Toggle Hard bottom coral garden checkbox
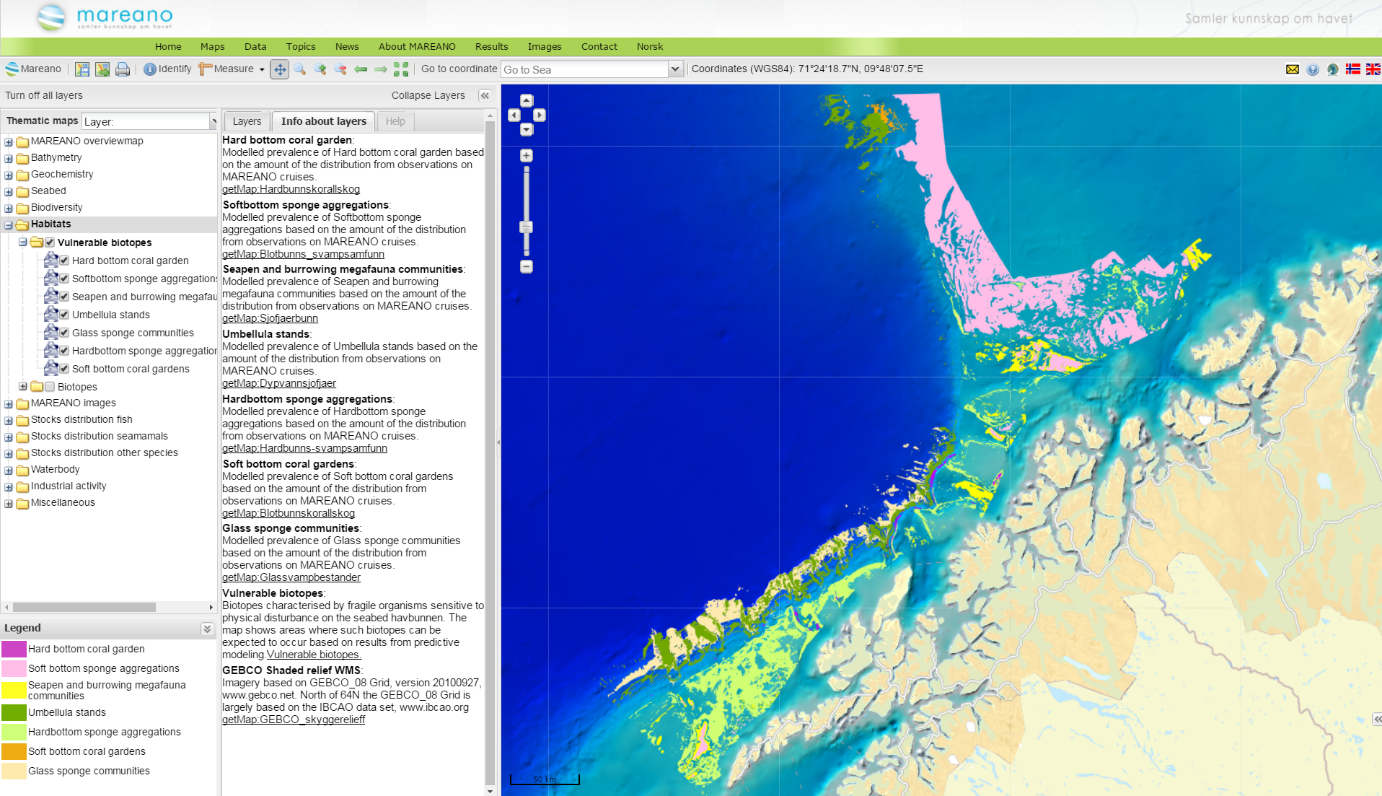 pyautogui.click(x=64, y=261)
